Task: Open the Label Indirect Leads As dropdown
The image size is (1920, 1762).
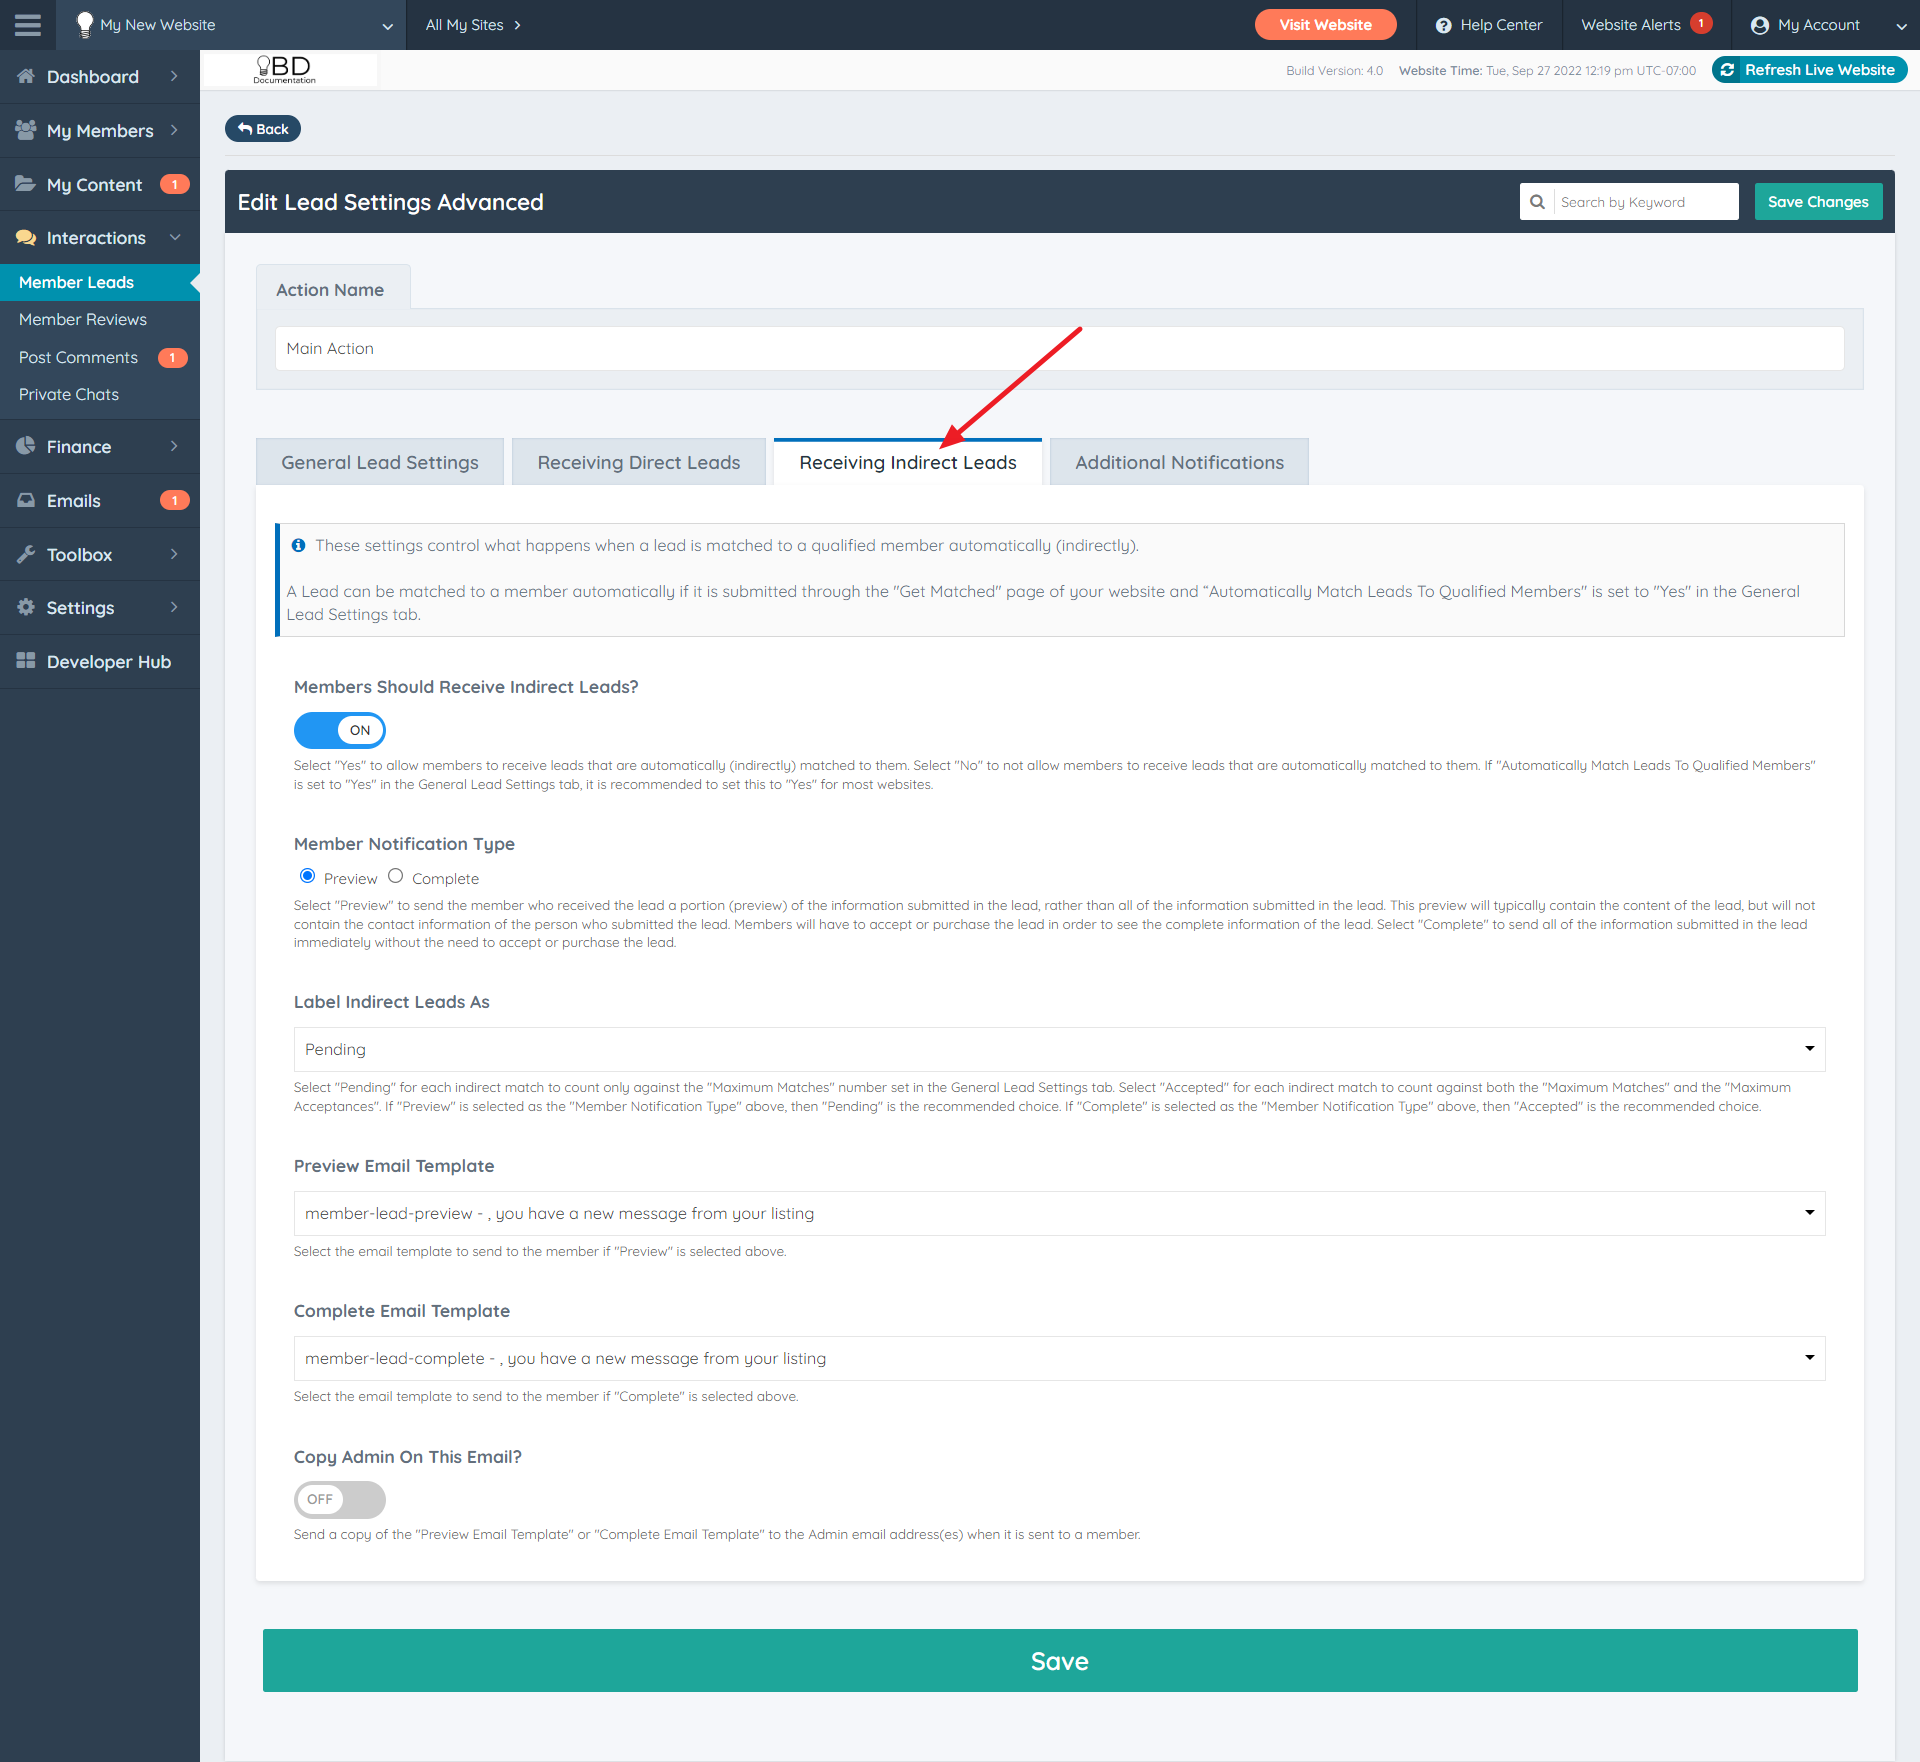Action: (x=1058, y=1049)
